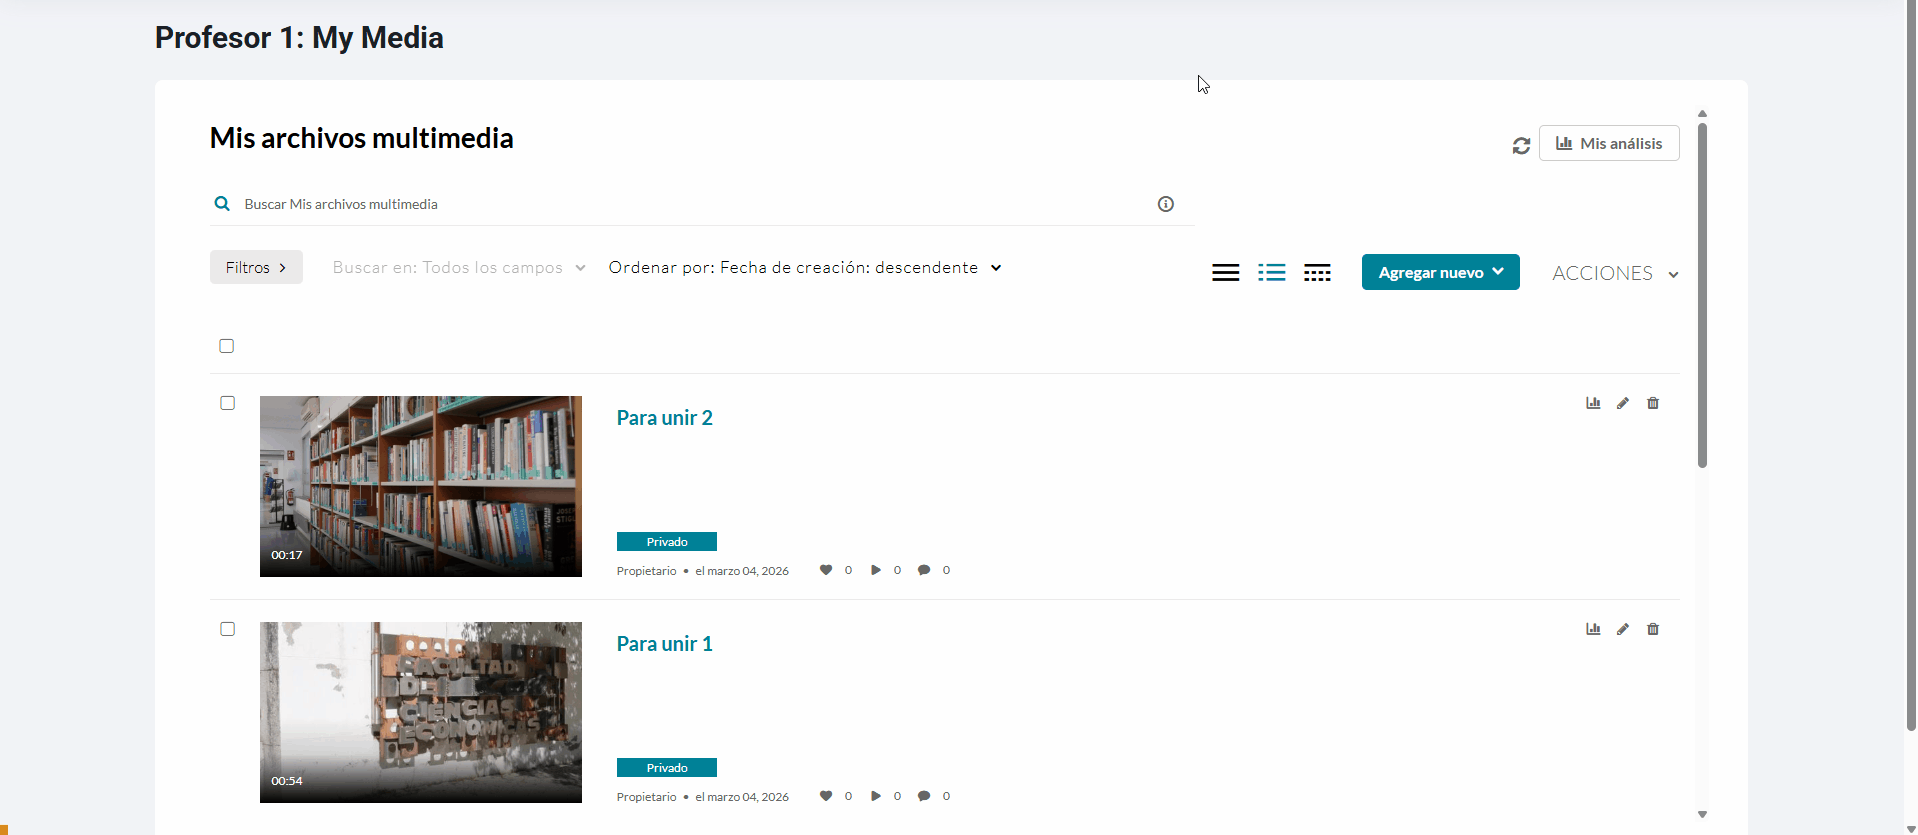Open analytics for Para unir 1

point(1593,629)
